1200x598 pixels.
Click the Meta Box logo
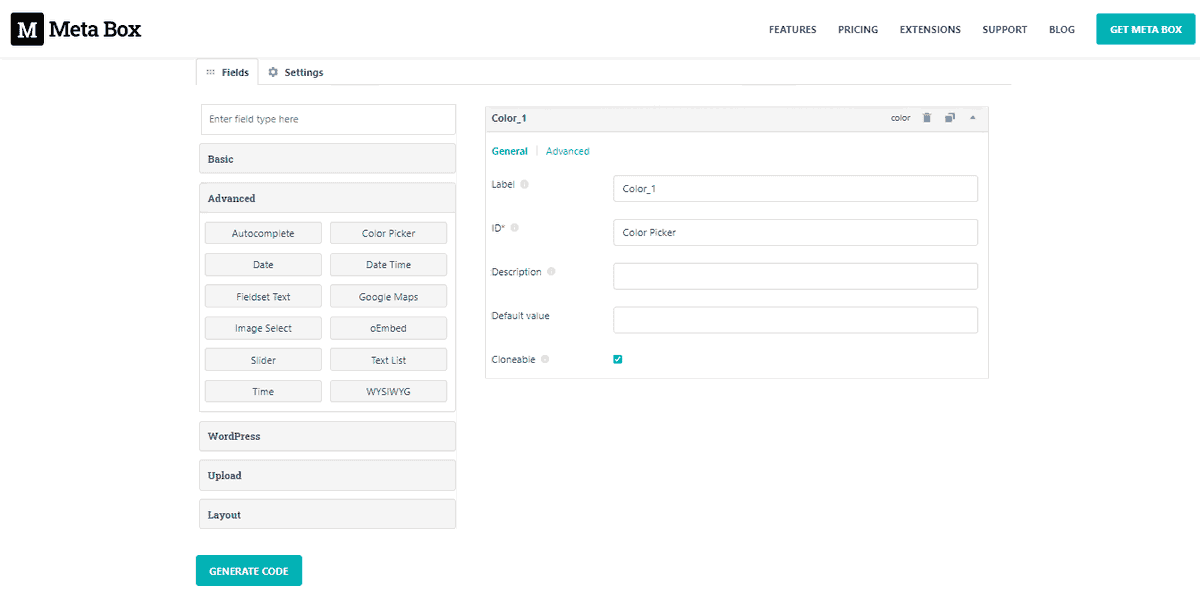click(x=76, y=30)
